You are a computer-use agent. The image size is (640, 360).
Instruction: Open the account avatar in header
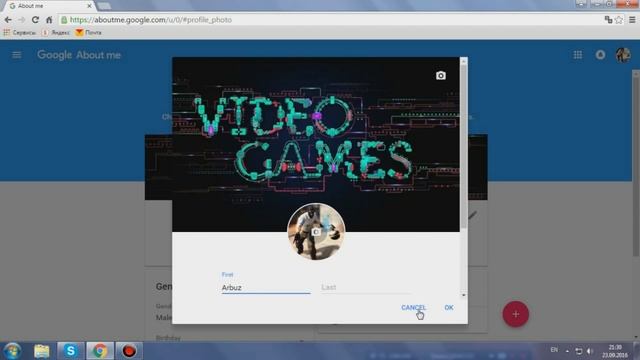click(623, 55)
